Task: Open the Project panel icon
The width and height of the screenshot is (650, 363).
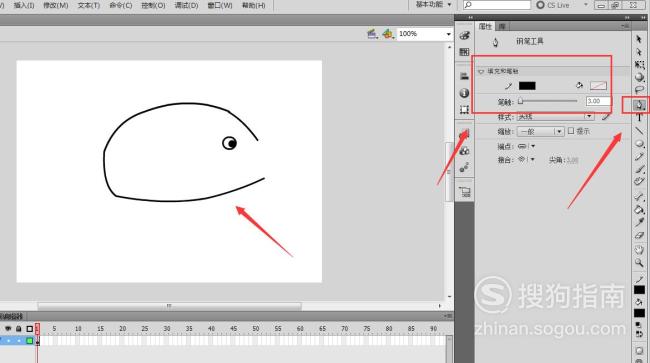Action: pos(464,192)
